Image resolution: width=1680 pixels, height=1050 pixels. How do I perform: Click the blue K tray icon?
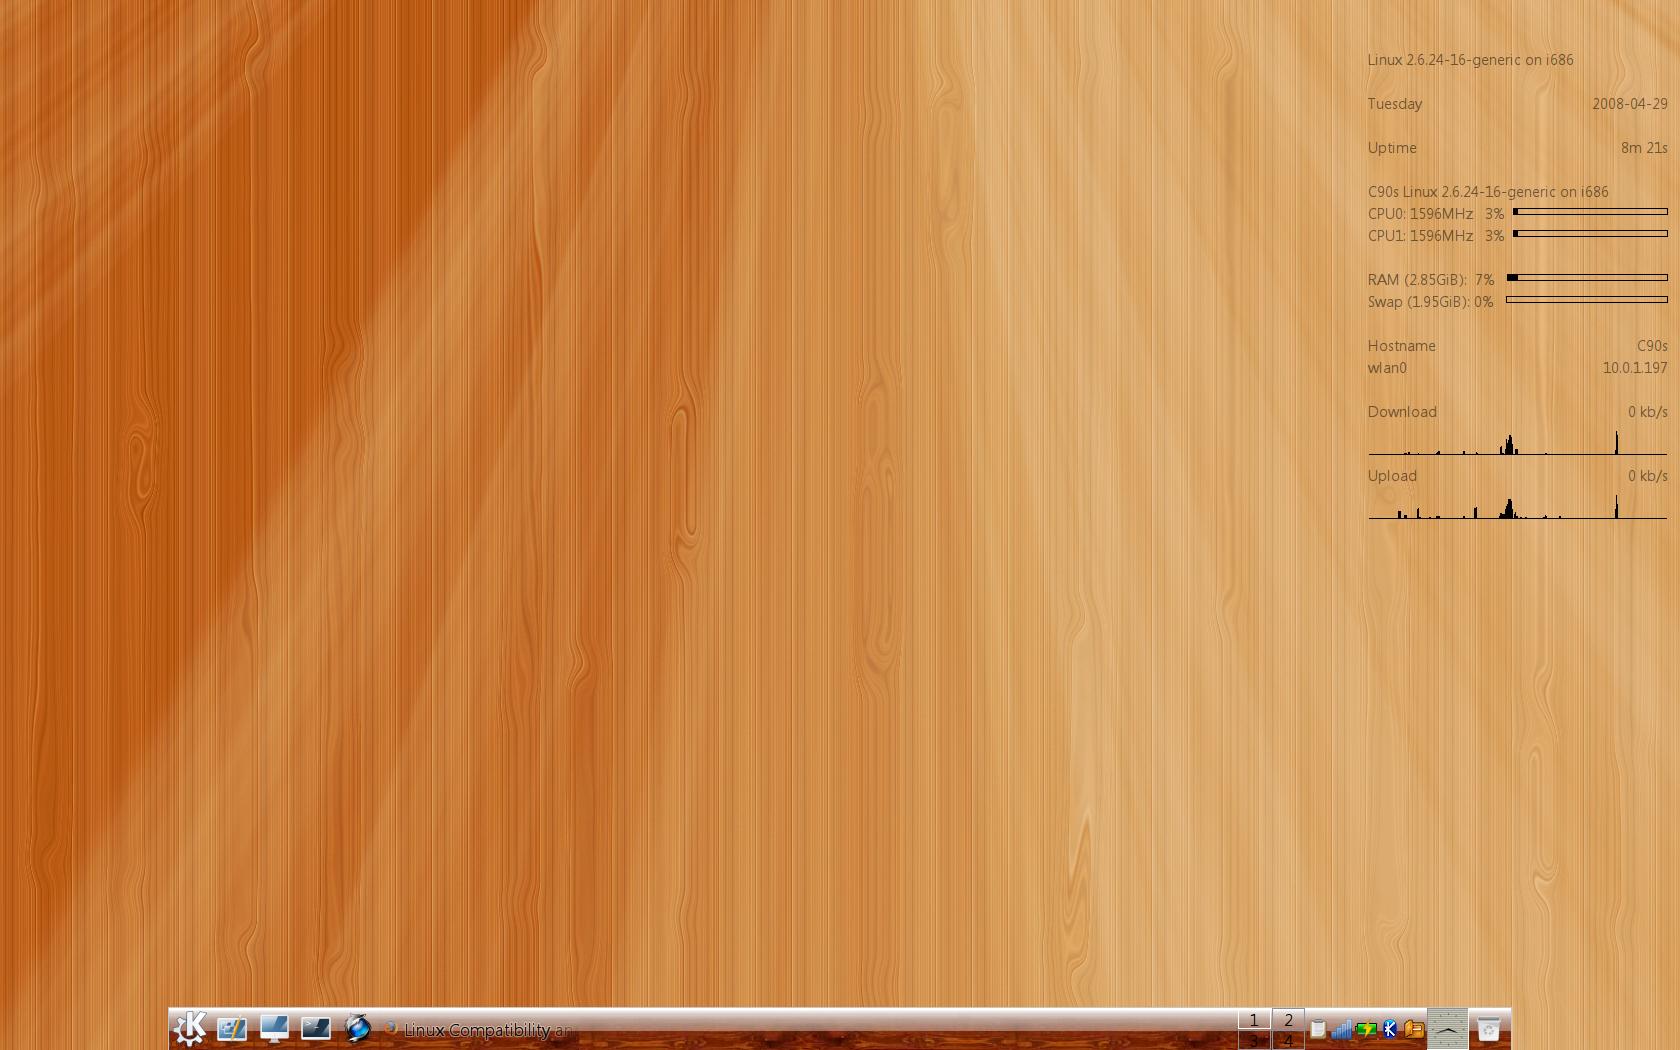1390,1029
